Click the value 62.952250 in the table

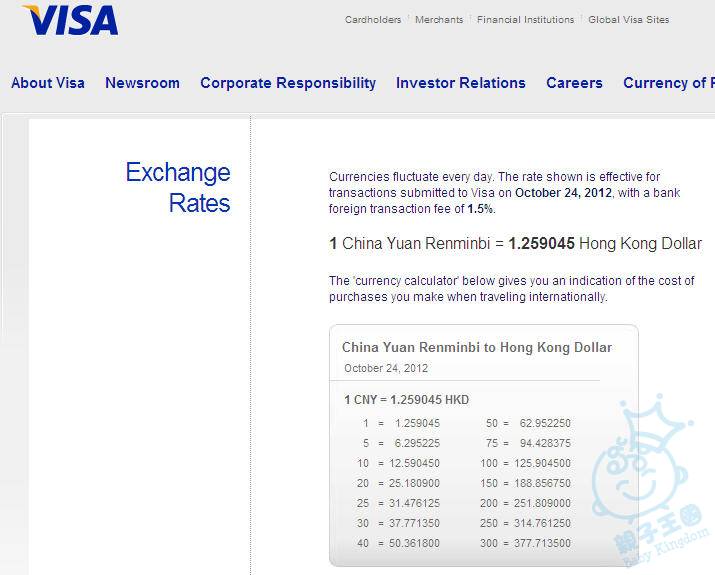pos(545,423)
